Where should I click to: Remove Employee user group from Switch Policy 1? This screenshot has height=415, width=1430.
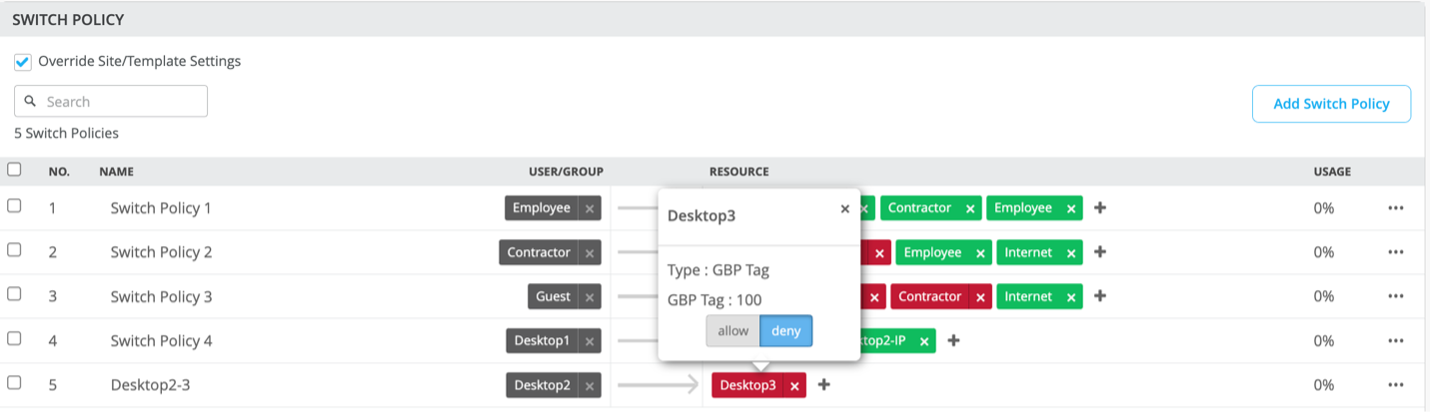pos(589,209)
